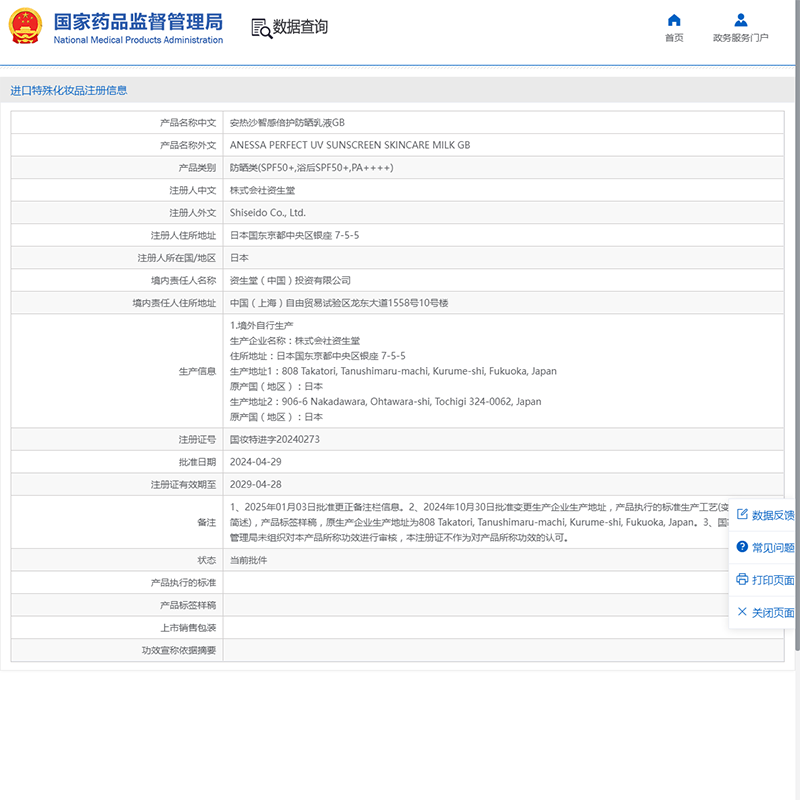Click Shiseido Co., Ltd. value
Viewport: 800px width, 800px height.
267,213
